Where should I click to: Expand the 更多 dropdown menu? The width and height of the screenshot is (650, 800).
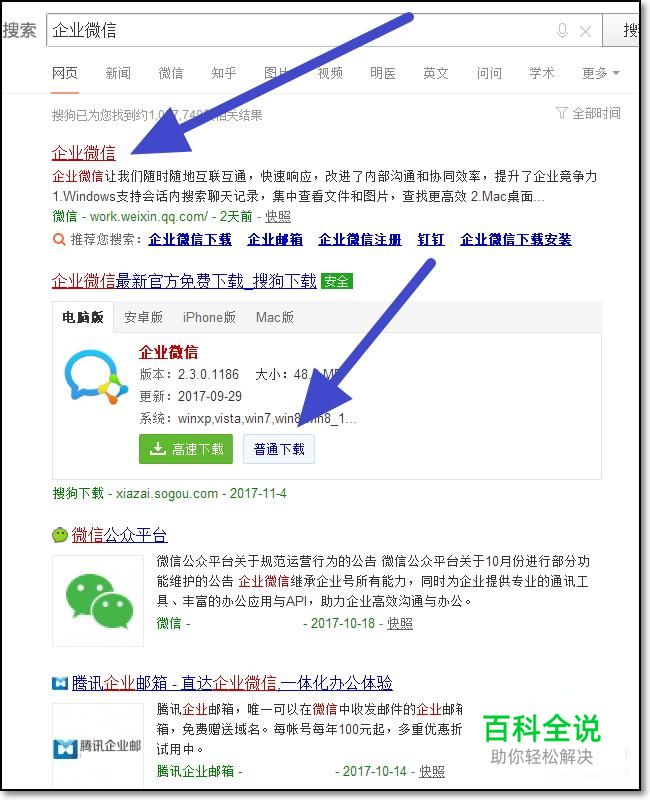(601, 73)
